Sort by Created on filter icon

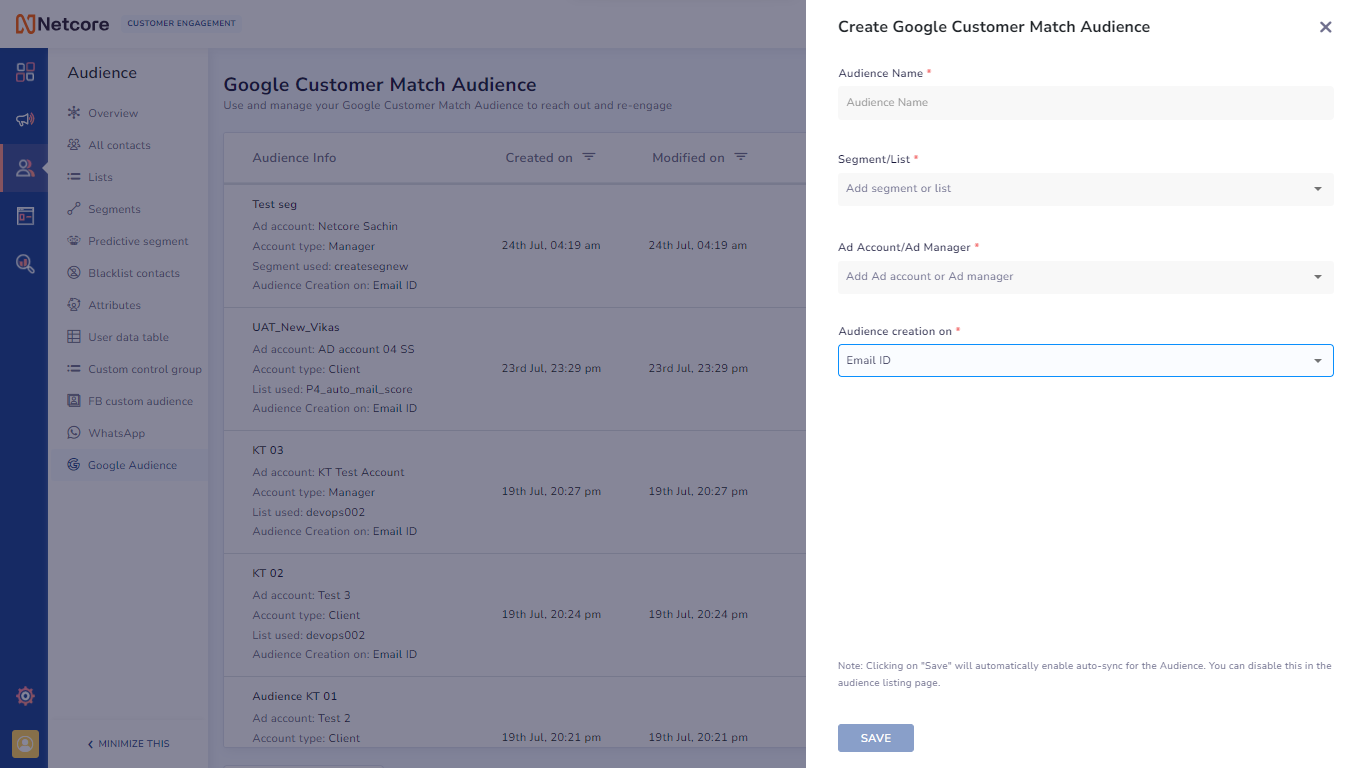click(589, 157)
